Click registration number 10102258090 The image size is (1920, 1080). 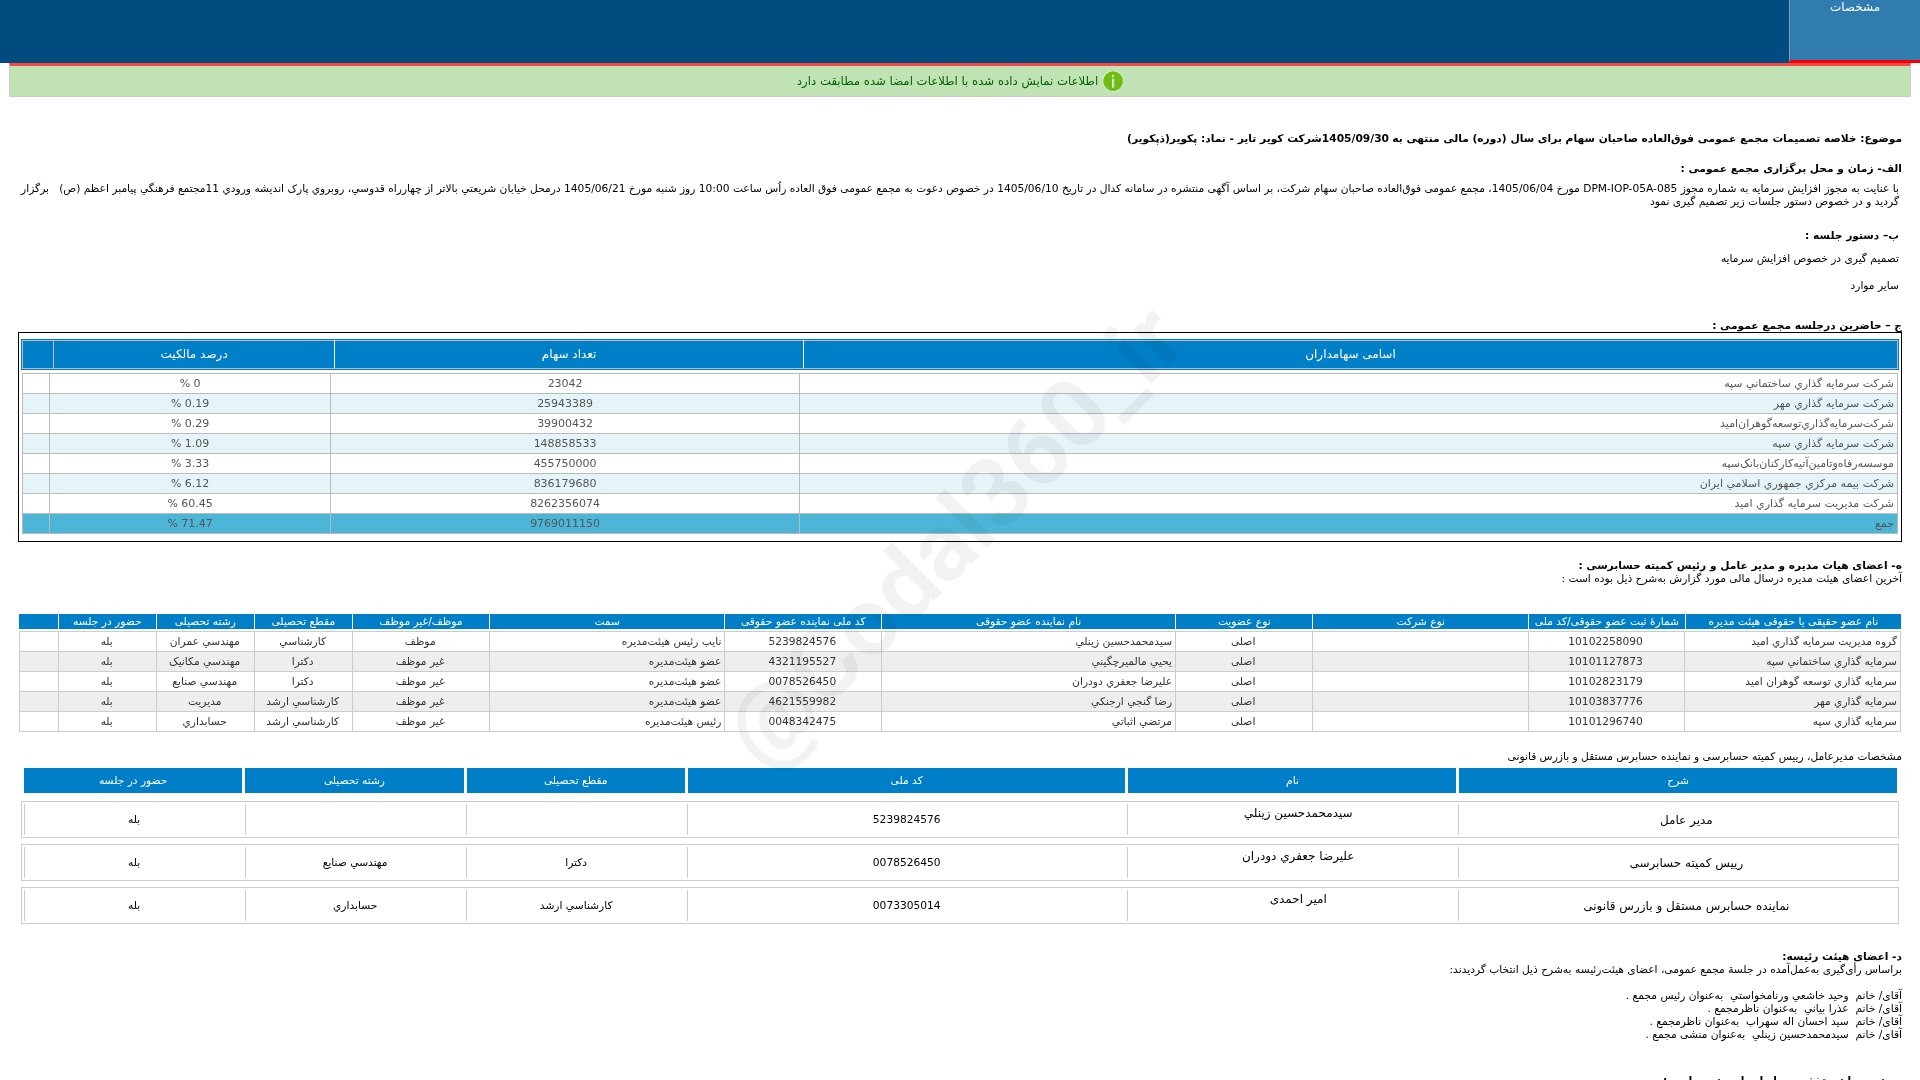(1605, 641)
